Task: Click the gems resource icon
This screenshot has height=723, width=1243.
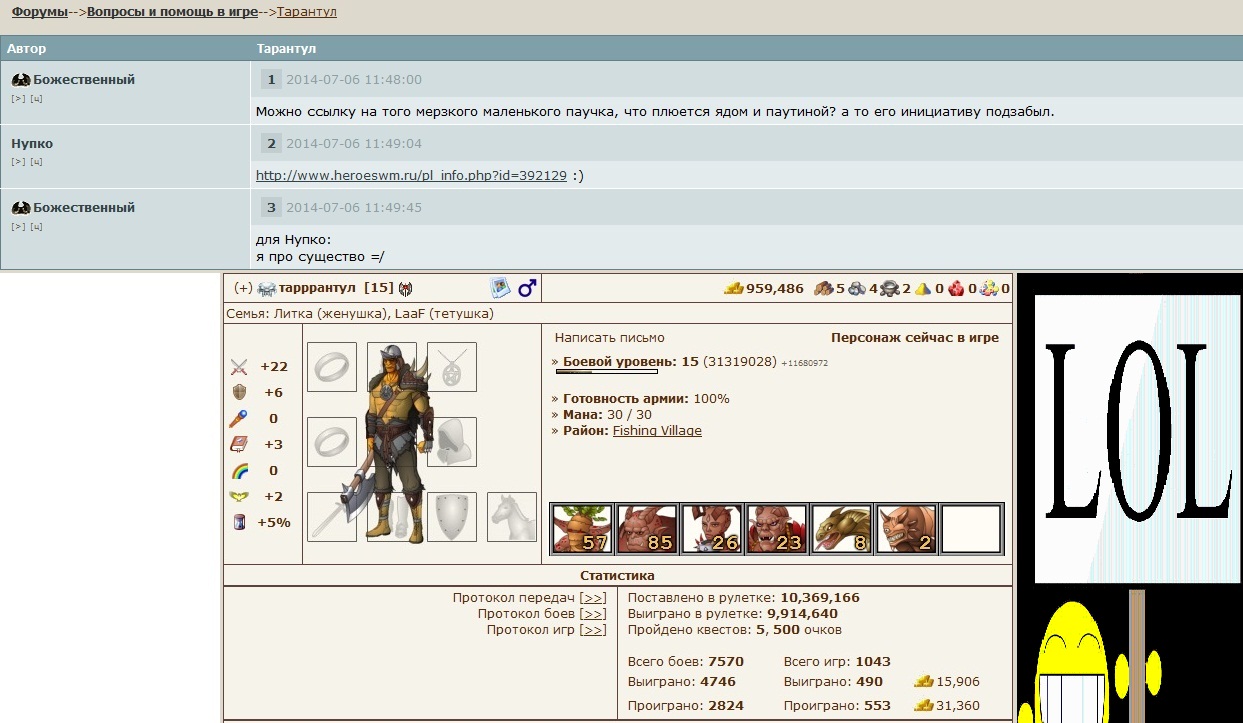Action: (989, 289)
